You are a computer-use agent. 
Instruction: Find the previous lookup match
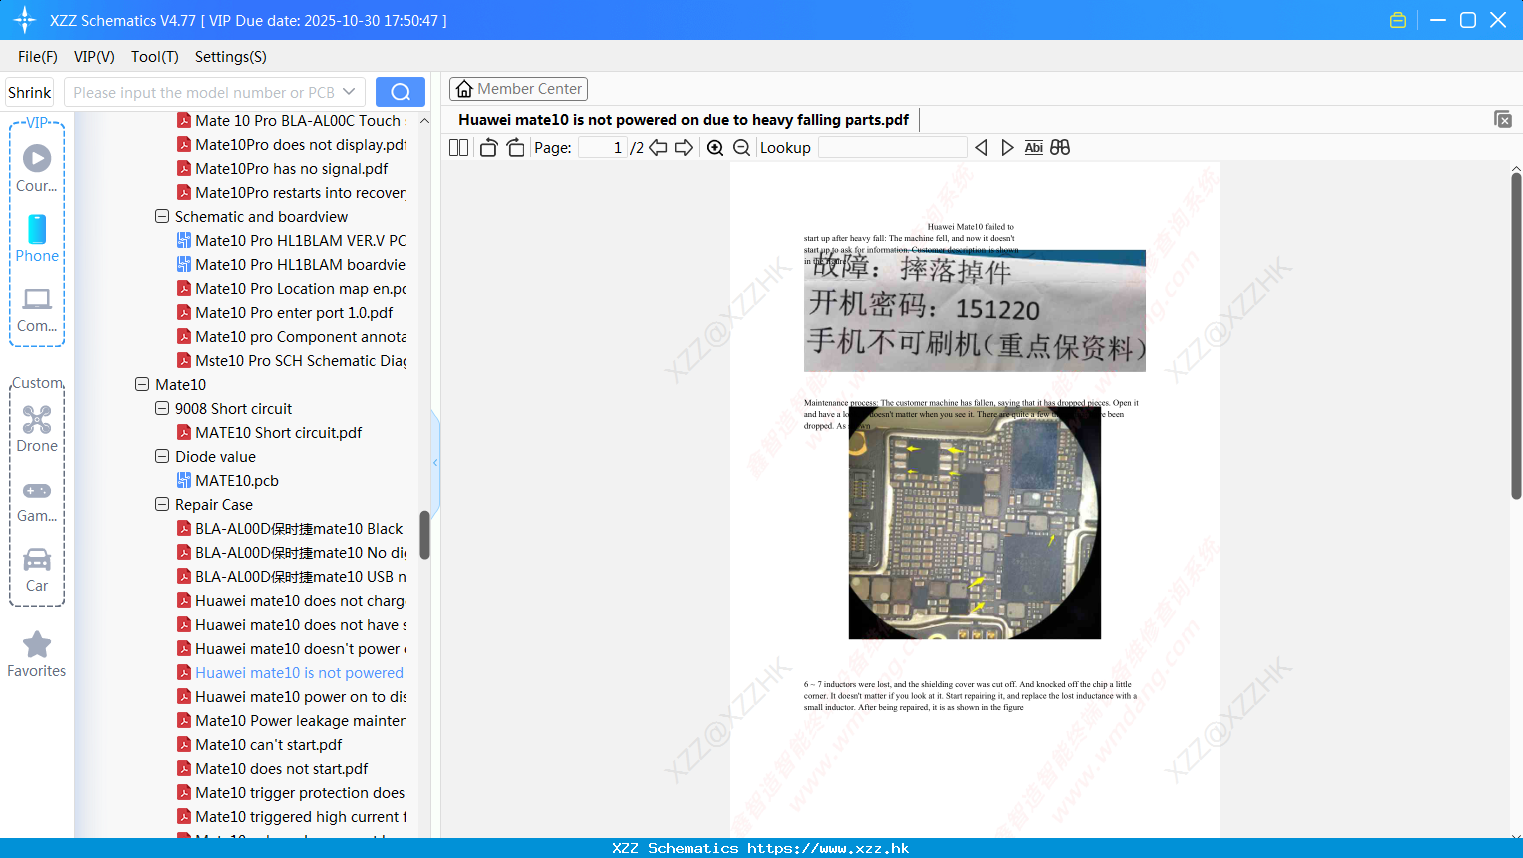click(x=981, y=147)
